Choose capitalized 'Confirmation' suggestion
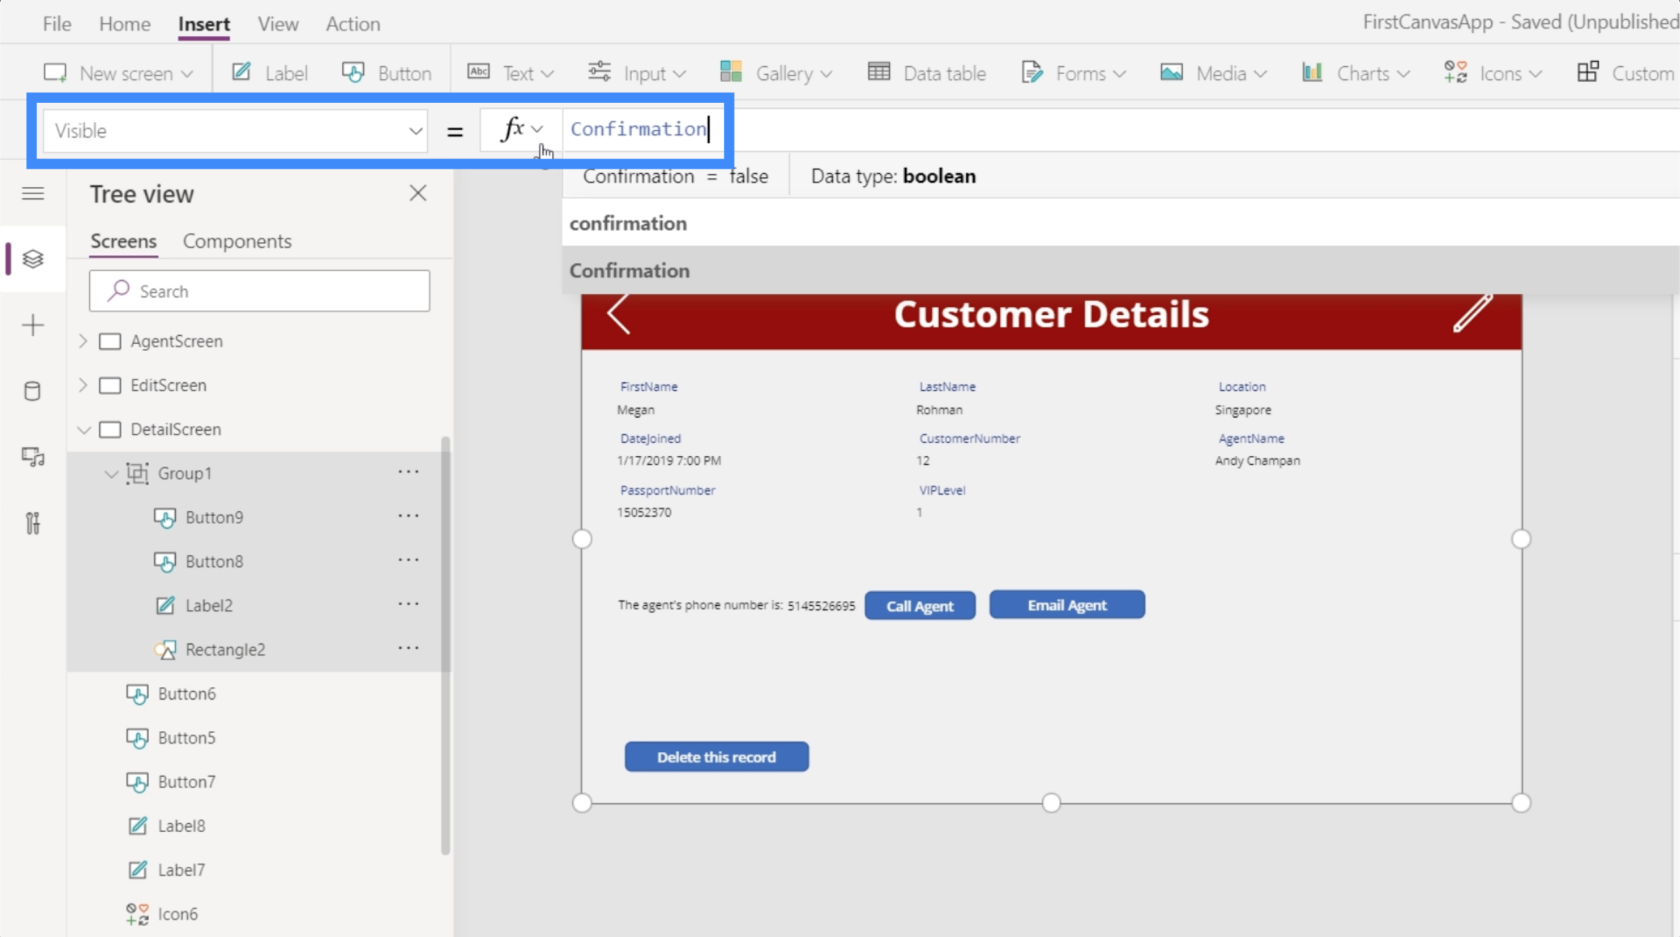The image size is (1680, 937). [x=629, y=270]
